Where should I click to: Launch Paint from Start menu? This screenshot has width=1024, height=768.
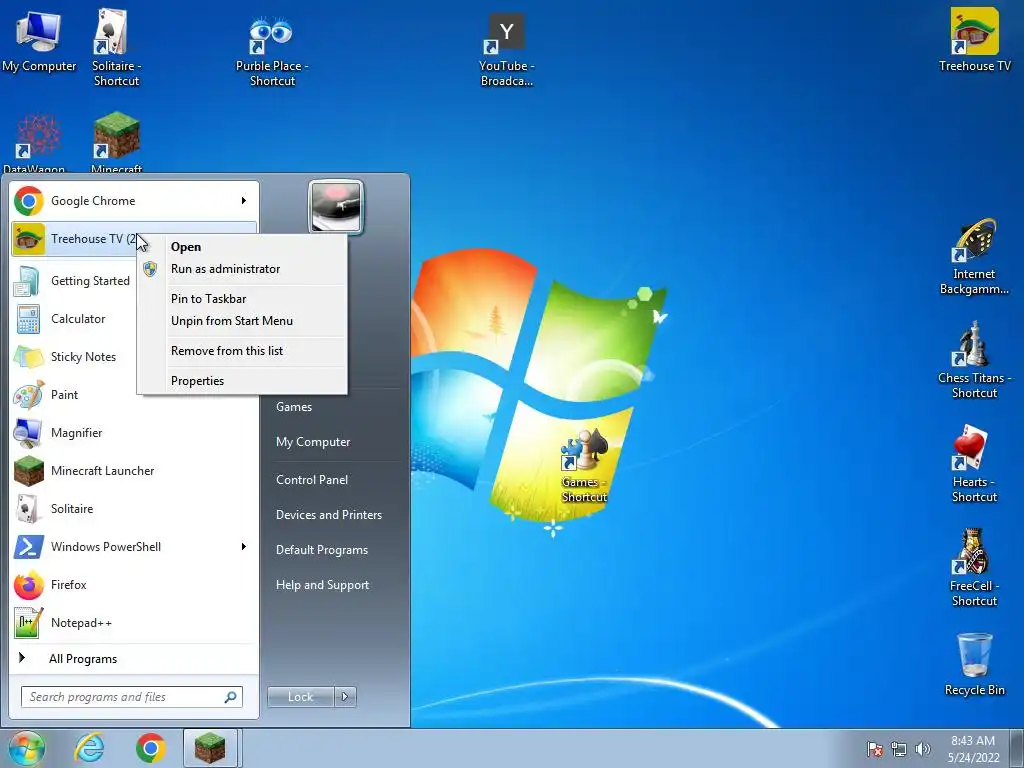point(73,394)
